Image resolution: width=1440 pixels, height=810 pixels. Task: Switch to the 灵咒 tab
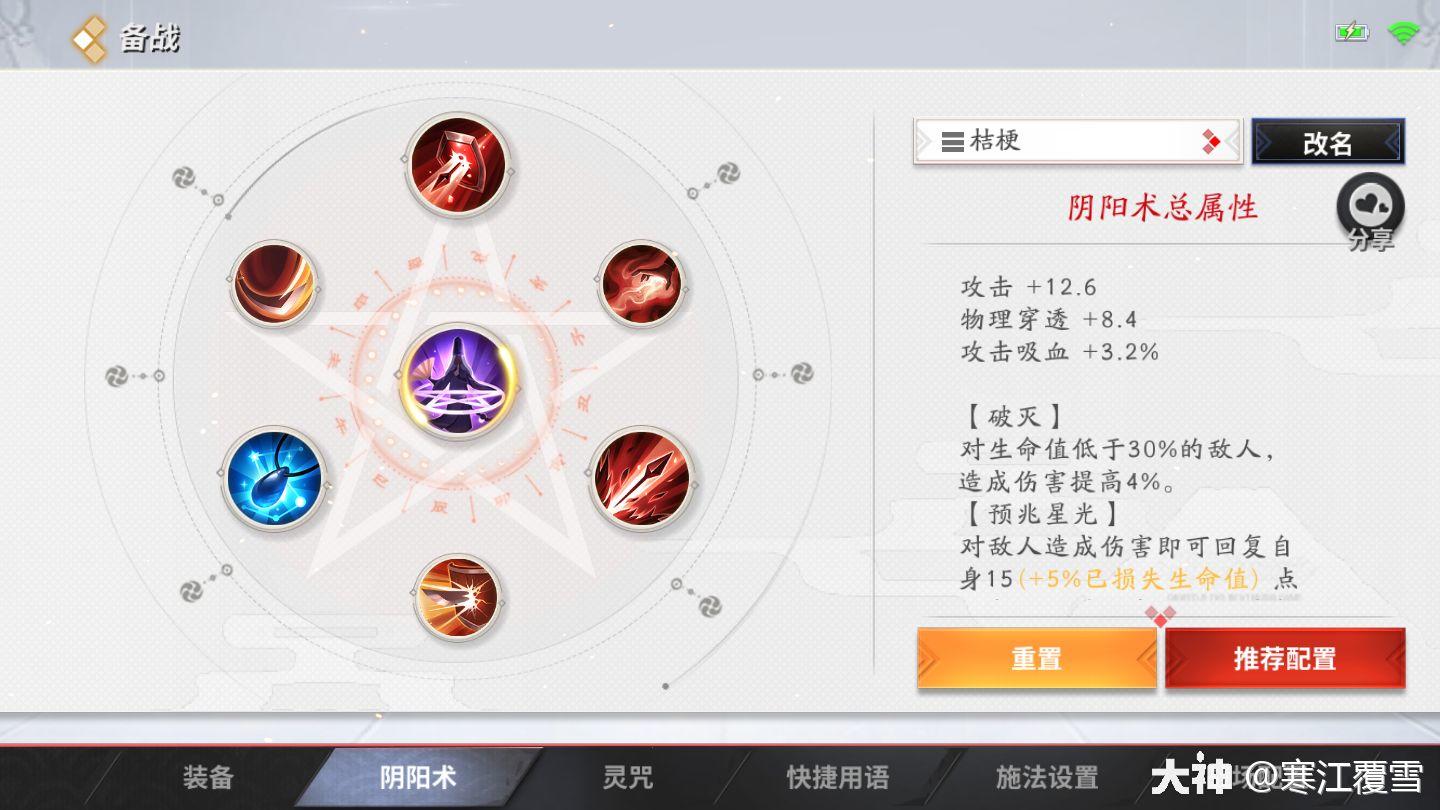point(628,777)
